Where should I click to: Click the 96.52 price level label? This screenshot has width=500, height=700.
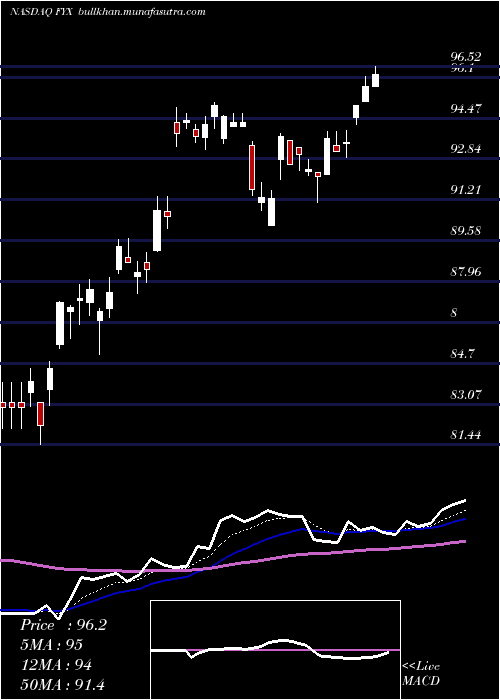click(466, 57)
